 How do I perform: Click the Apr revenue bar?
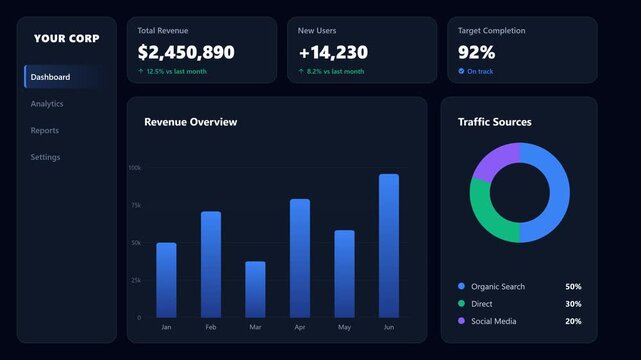point(300,258)
